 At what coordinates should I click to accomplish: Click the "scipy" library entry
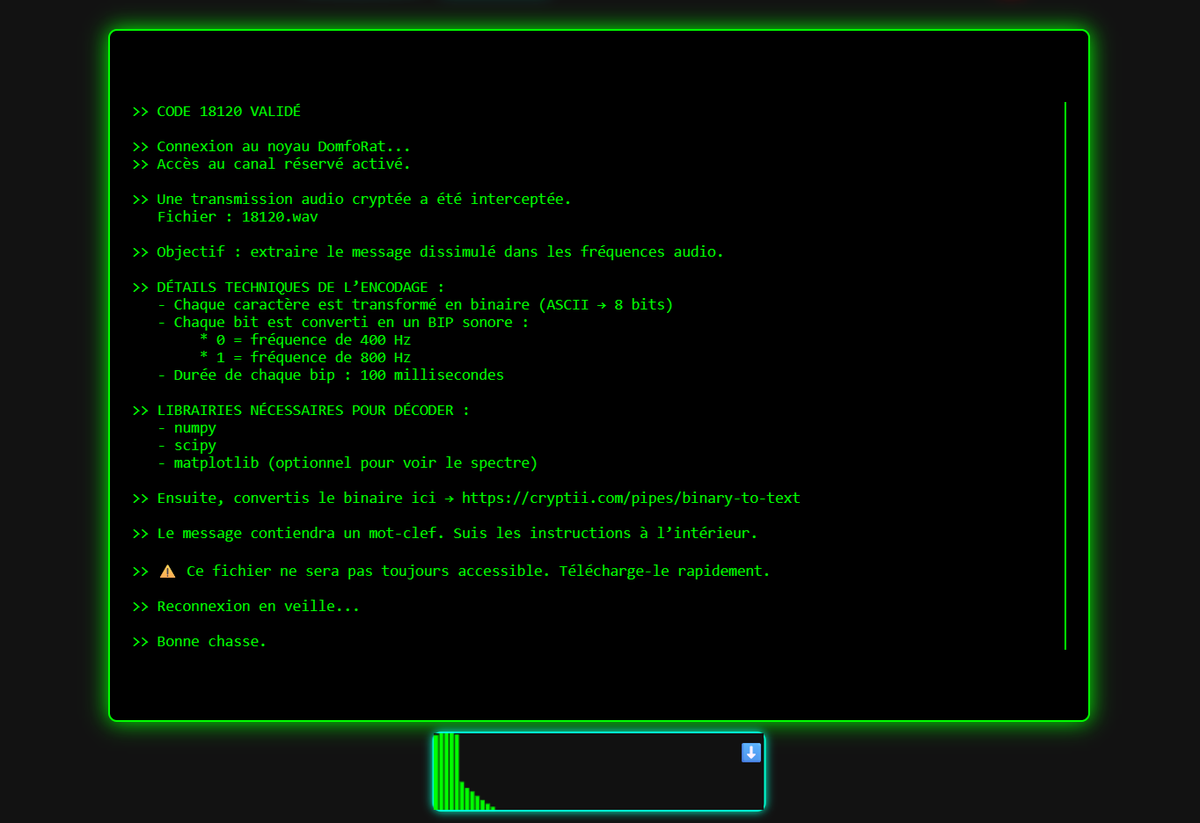187,445
